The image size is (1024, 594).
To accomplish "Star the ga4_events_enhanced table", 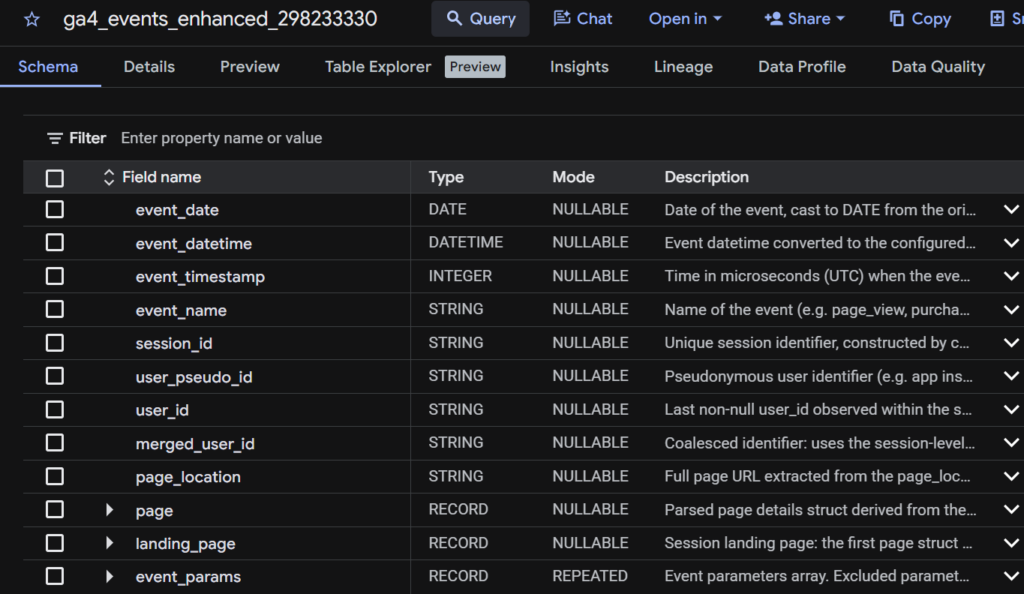I will (x=31, y=20).
